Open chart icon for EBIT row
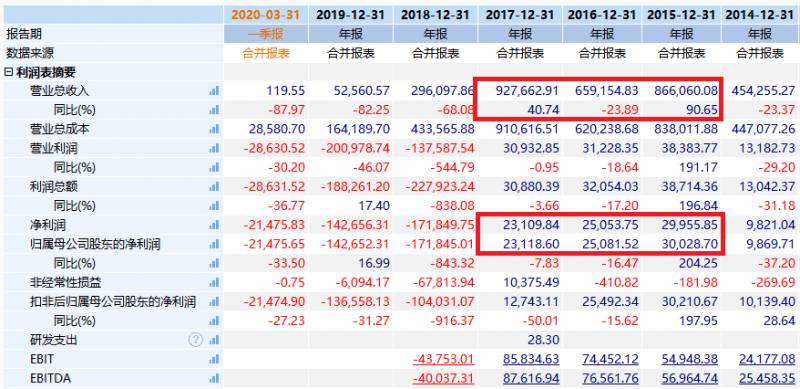 pos(214,359)
